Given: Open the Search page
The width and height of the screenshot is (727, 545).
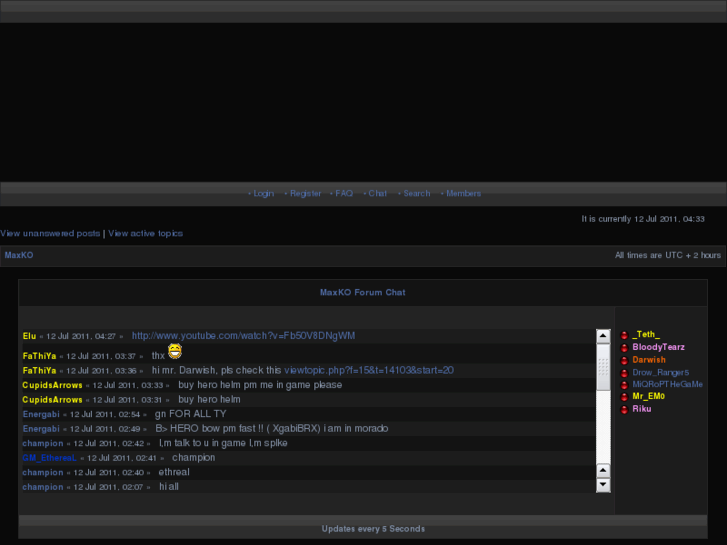Looking at the screenshot, I should (417, 193).
